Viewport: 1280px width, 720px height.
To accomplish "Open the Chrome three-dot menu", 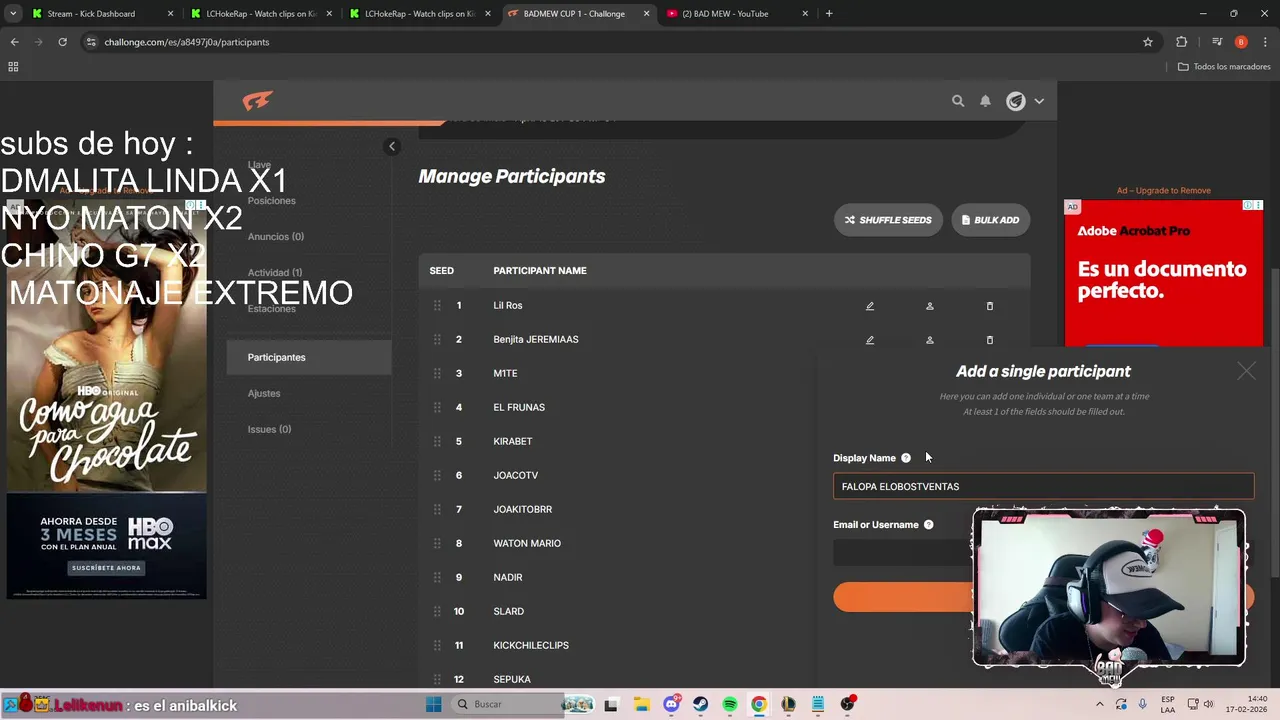I will coord(1264,42).
